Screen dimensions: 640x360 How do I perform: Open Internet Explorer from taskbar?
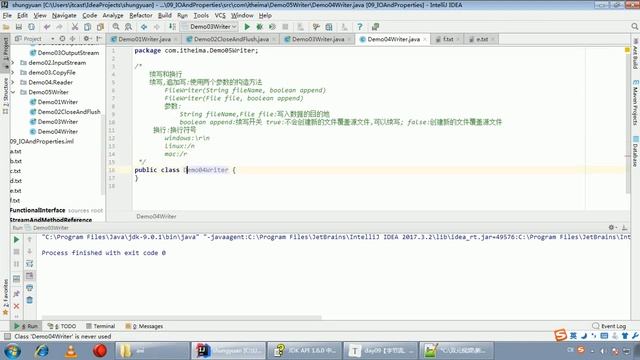(42, 351)
